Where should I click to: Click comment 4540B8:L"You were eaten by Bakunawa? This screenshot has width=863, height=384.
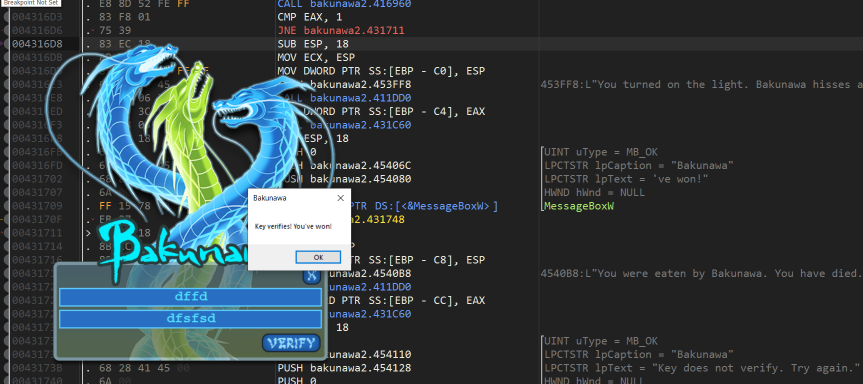click(x=701, y=273)
